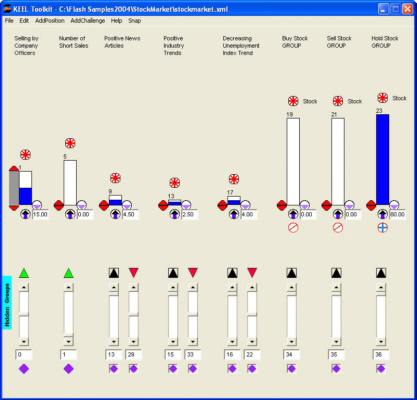Click the Stock starburst icon above bar 21
417x400 pixels.
coord(338,101)
